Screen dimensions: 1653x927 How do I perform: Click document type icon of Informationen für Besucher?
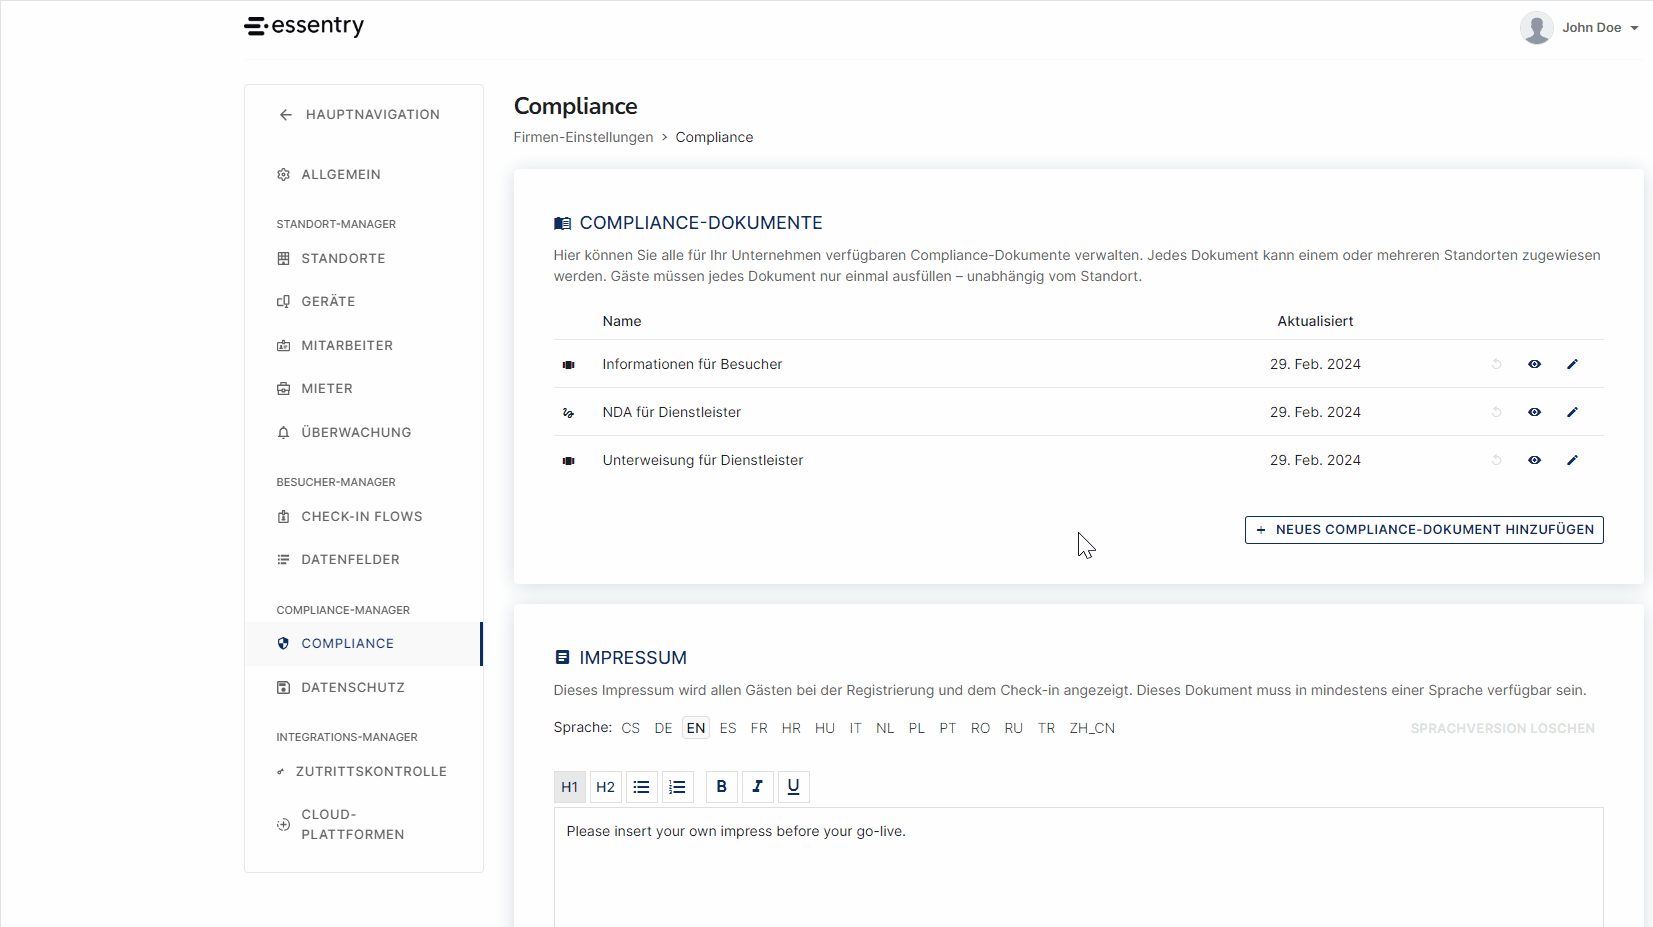568,365
